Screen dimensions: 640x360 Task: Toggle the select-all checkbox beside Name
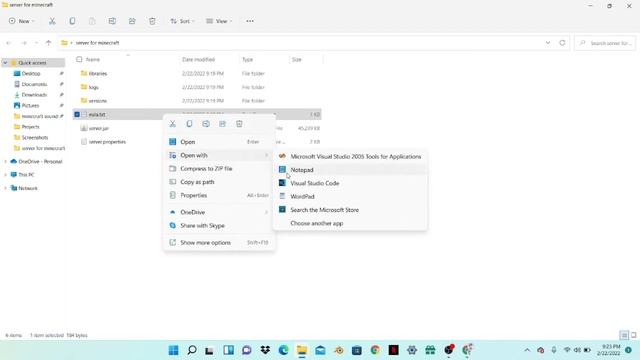(x=79, y=60)
